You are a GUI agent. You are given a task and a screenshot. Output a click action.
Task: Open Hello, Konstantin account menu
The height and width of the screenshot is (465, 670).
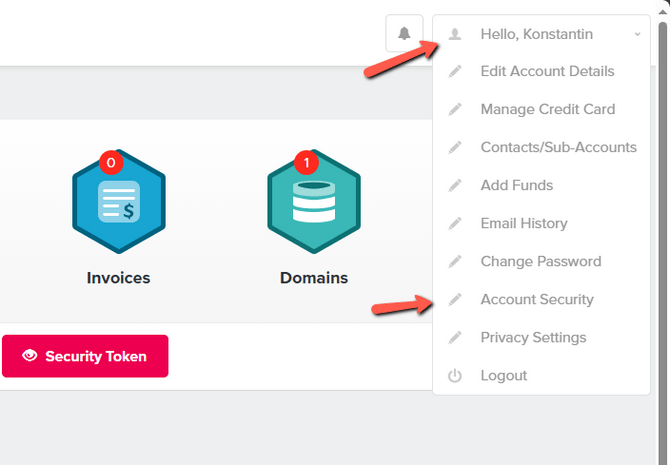coord(536,34)
